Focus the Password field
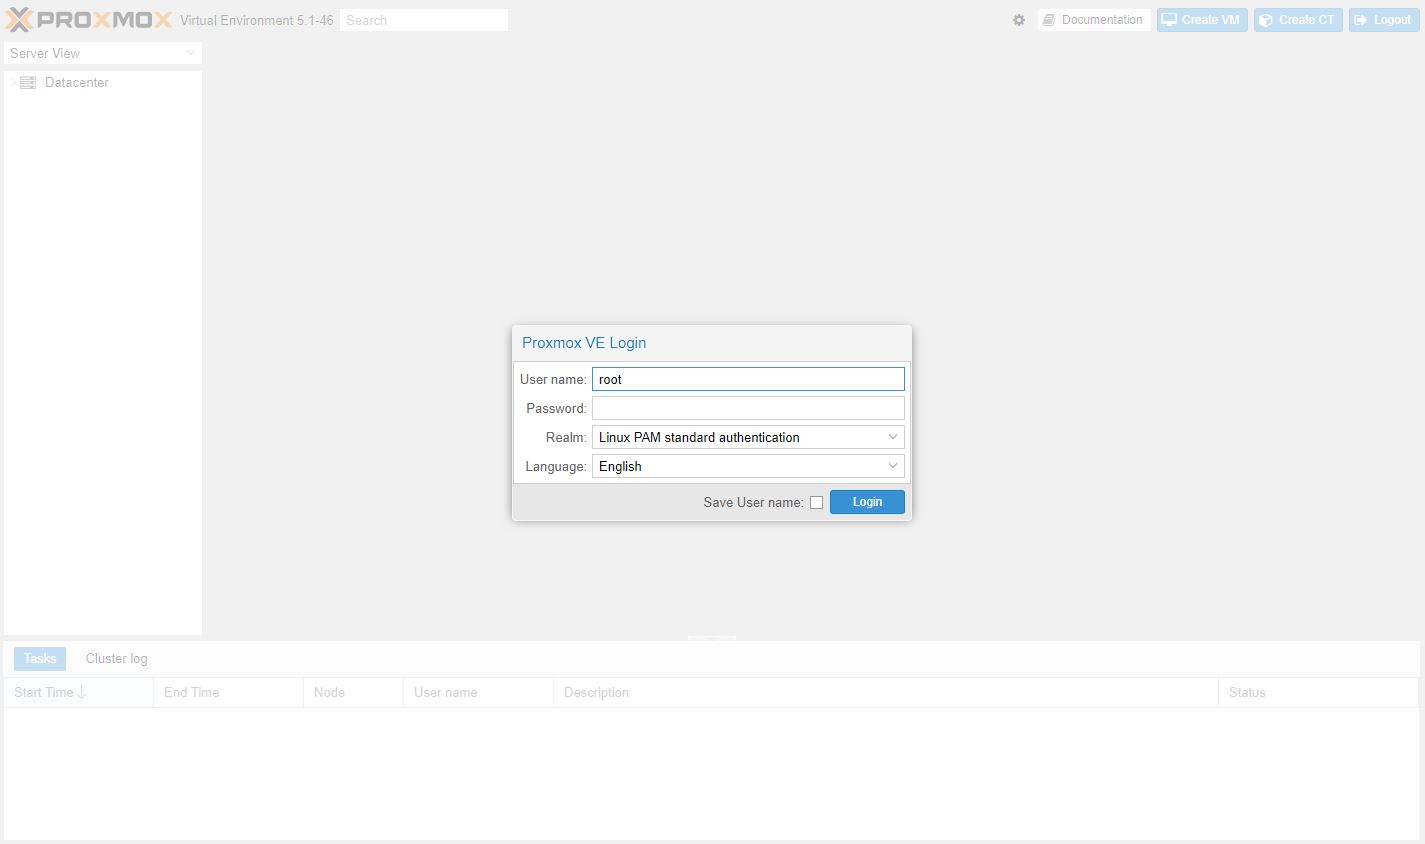This screenshot has height=844, width=1425. [748, 408]
